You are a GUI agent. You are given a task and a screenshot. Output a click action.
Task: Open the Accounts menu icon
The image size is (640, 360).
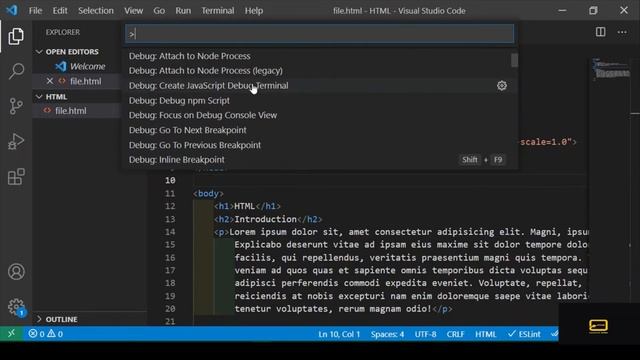point(16,272)
